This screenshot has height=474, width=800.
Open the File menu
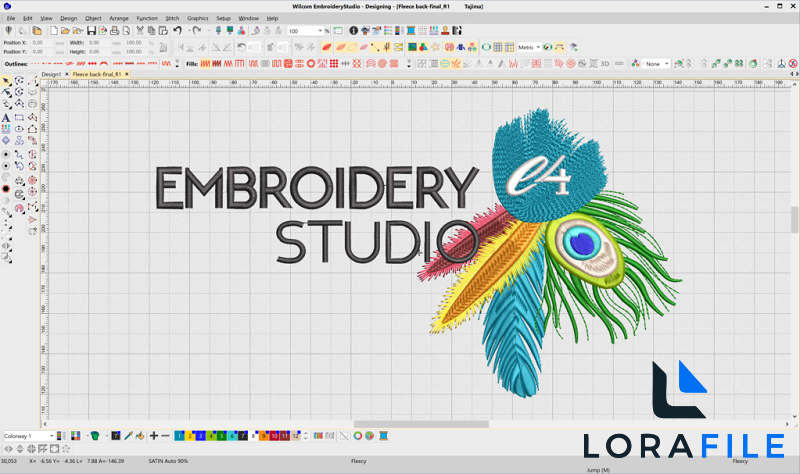pos(11,18)
